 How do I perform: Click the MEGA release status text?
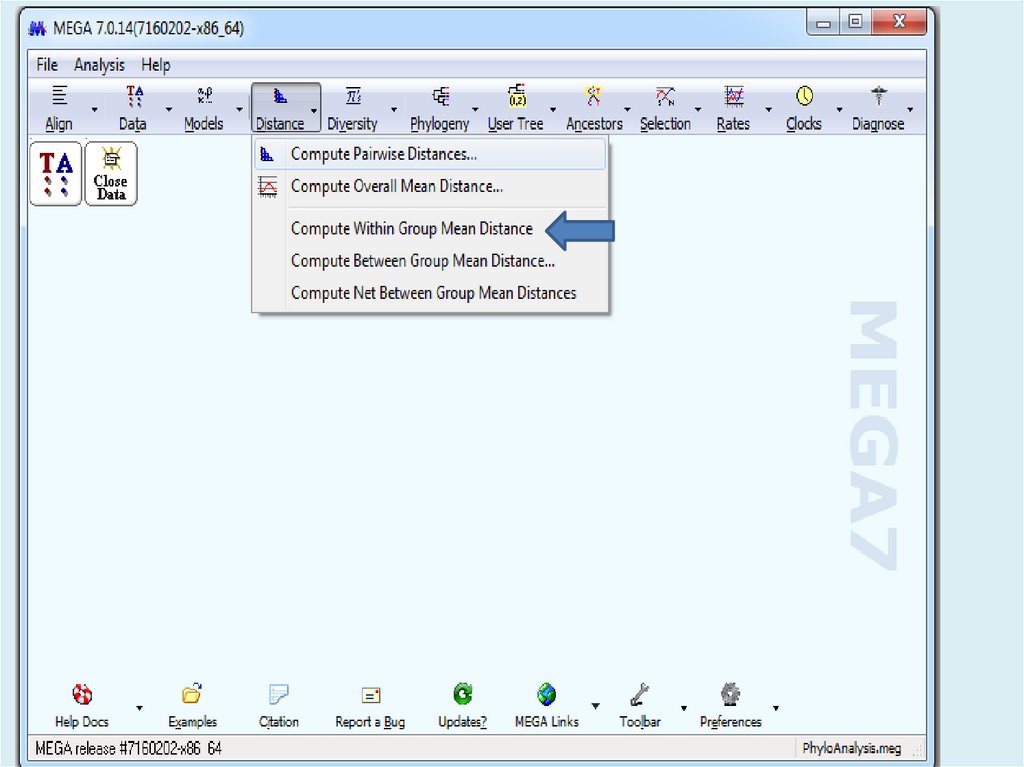pyautogui.click(x=129, y=748)
